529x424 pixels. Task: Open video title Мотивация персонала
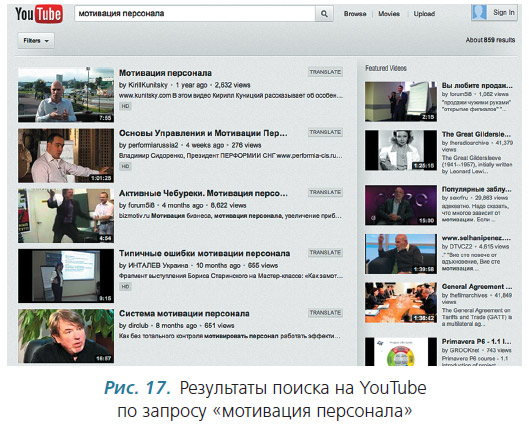(x=165, y=73)
